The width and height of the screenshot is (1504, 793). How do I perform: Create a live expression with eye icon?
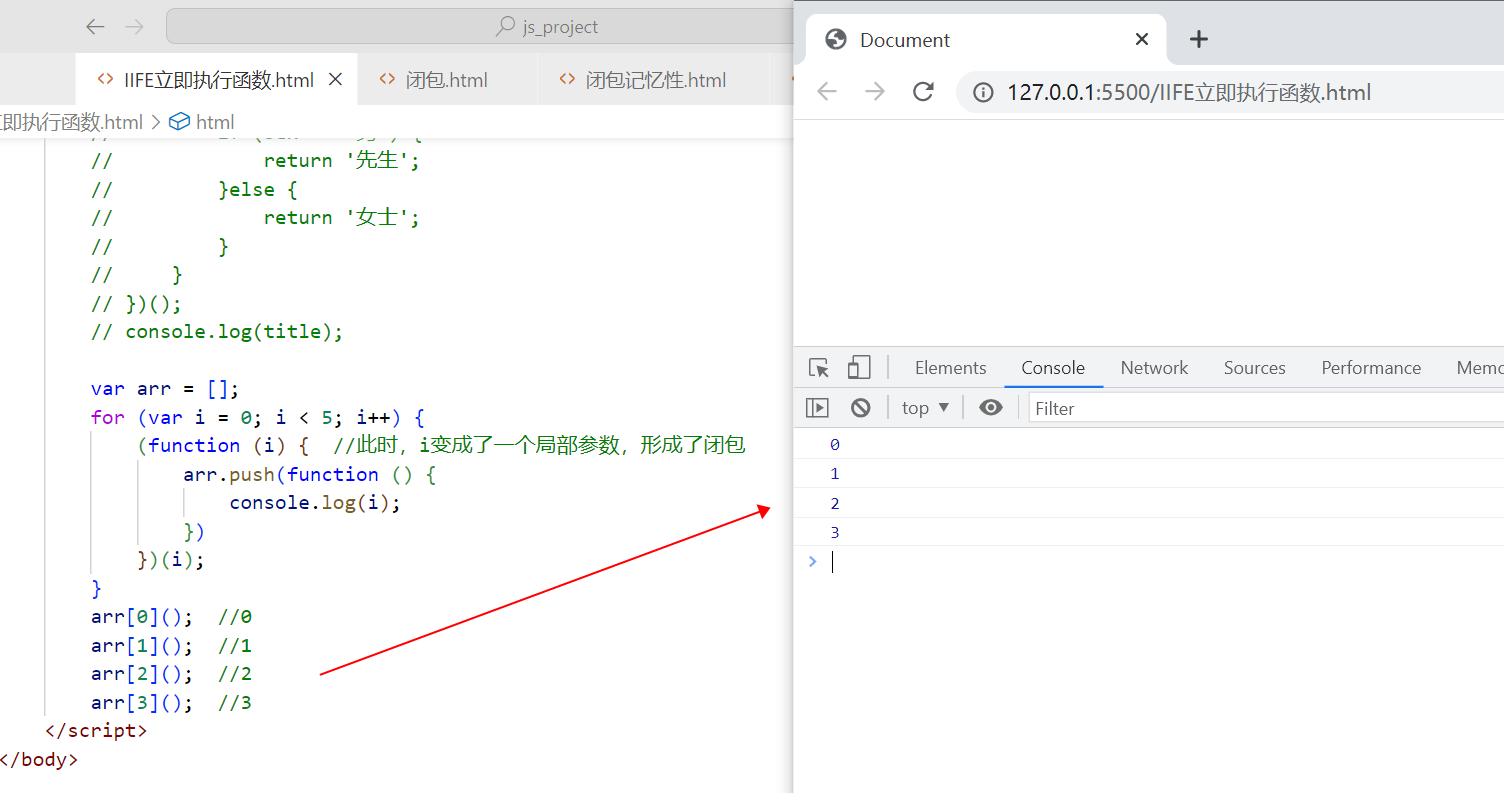(x=991, y=408)
